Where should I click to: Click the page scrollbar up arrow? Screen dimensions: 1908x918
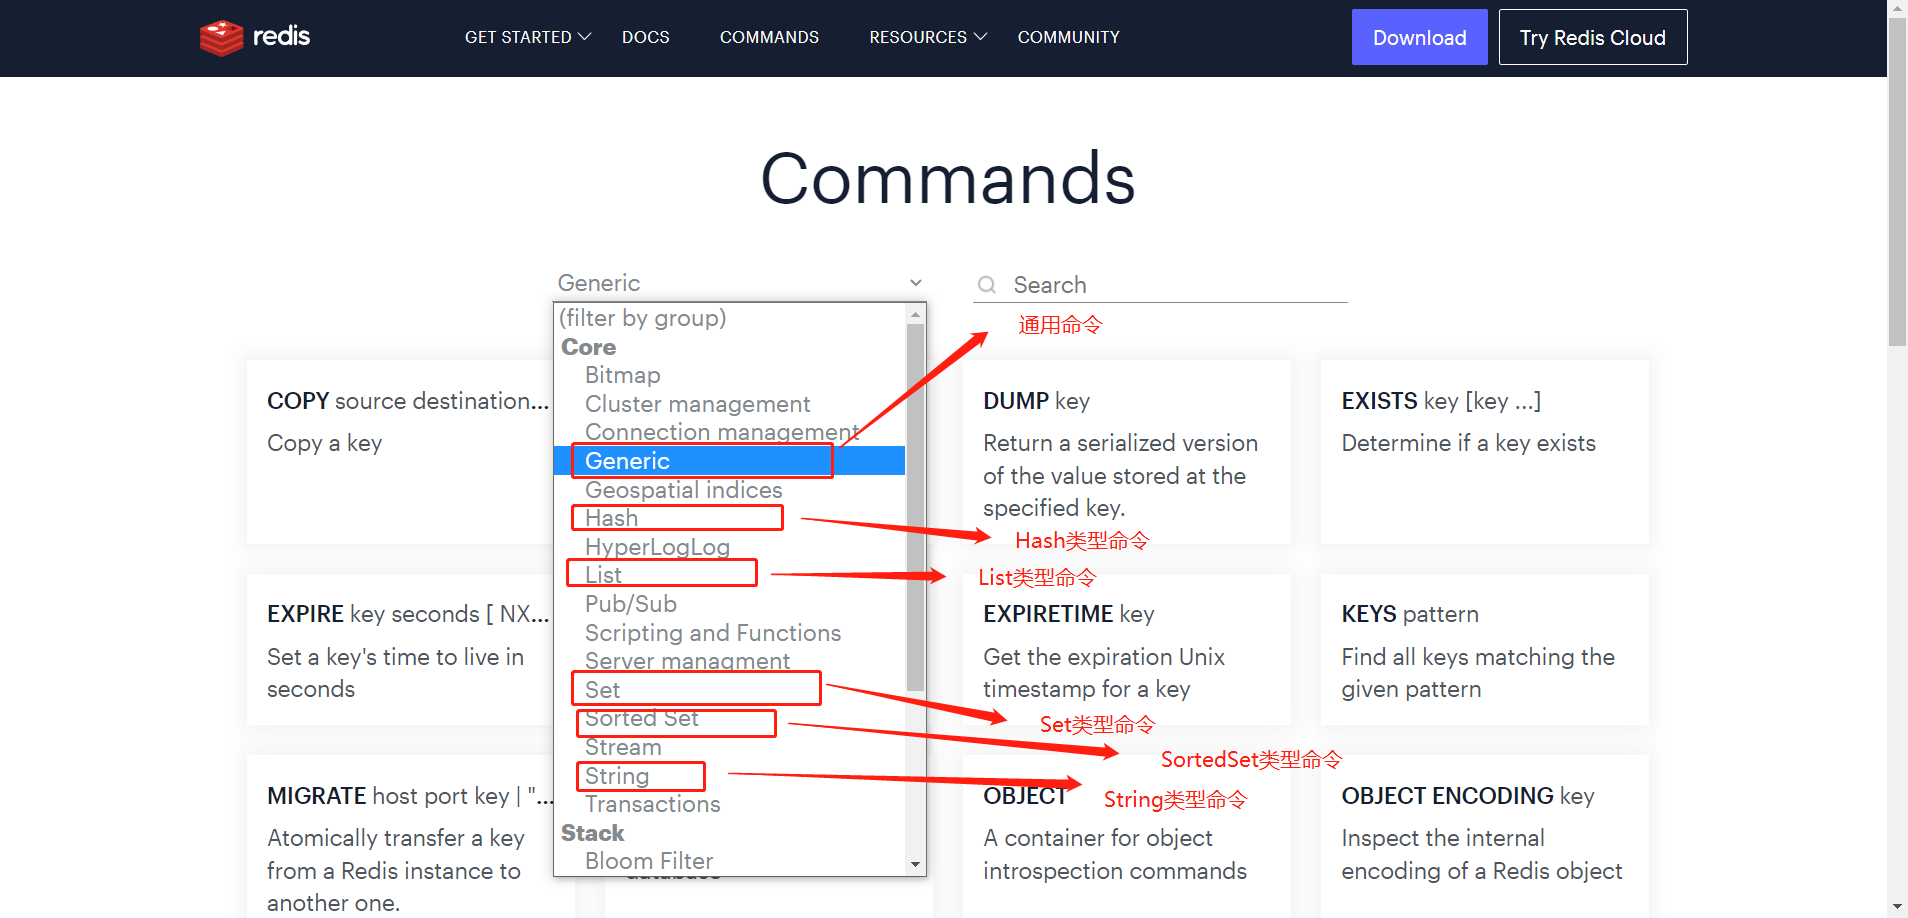point(1897,8)
